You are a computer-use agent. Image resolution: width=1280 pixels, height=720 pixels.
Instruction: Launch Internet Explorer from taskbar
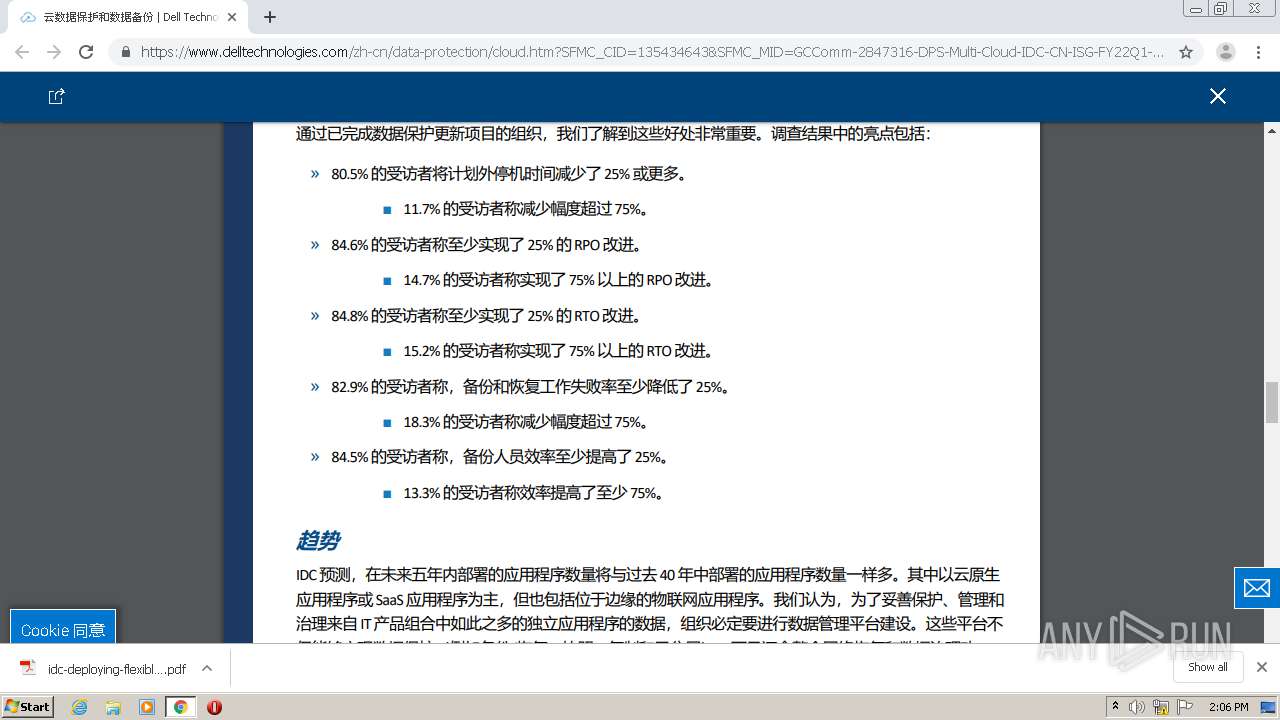pyautogui.click(x=80, y=707)
